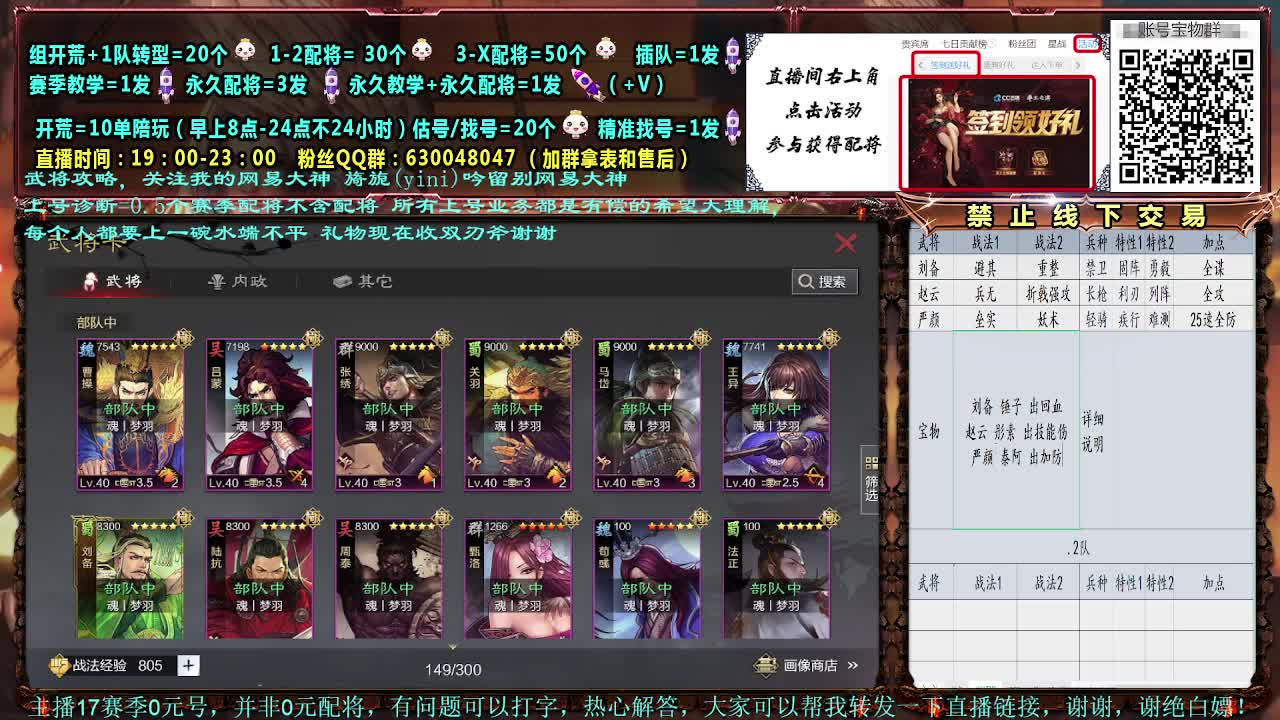Select the 其它 tab
The width and height of the screenshot is (1280, 720).
coord(362,281)
